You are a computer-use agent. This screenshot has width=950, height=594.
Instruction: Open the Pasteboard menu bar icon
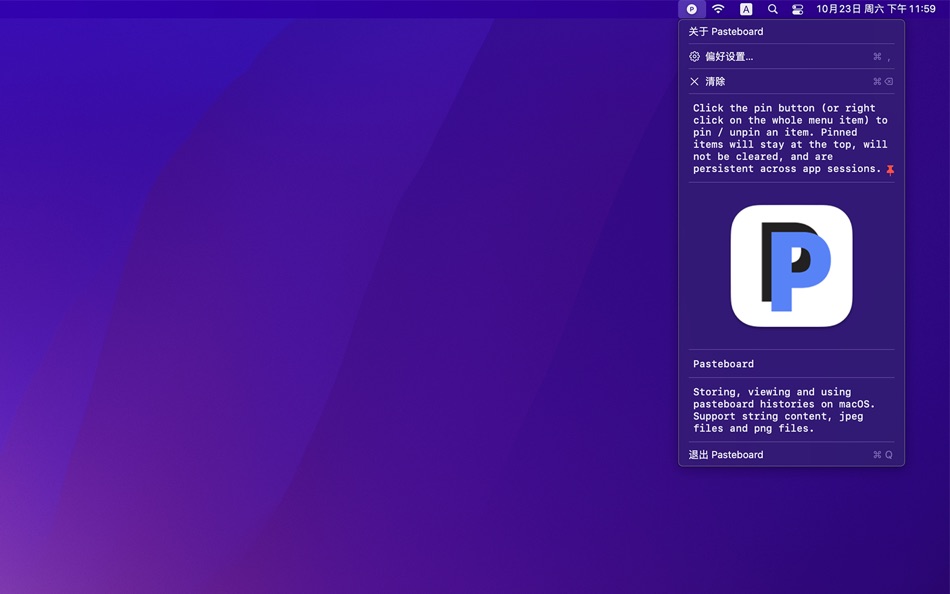click(691, 9)
